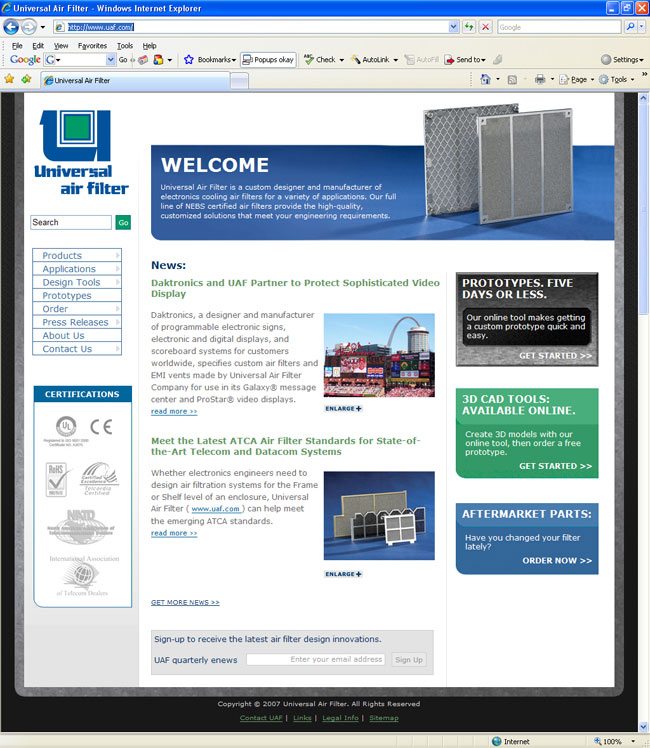
Task: Click the spell Check button
Action: [x=320, y=60]
